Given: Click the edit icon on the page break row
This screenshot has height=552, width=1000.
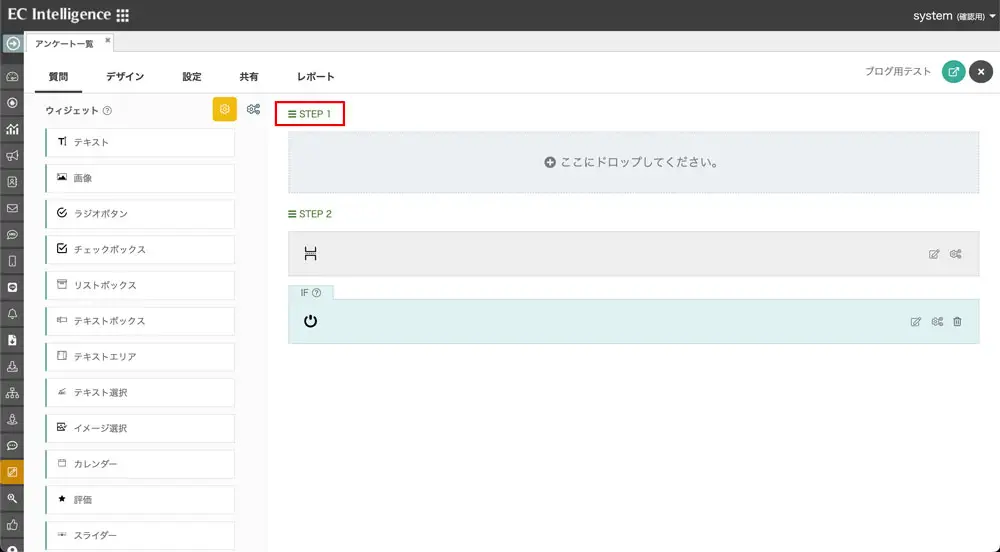Looking at the screenshot, I should (934, 254).
